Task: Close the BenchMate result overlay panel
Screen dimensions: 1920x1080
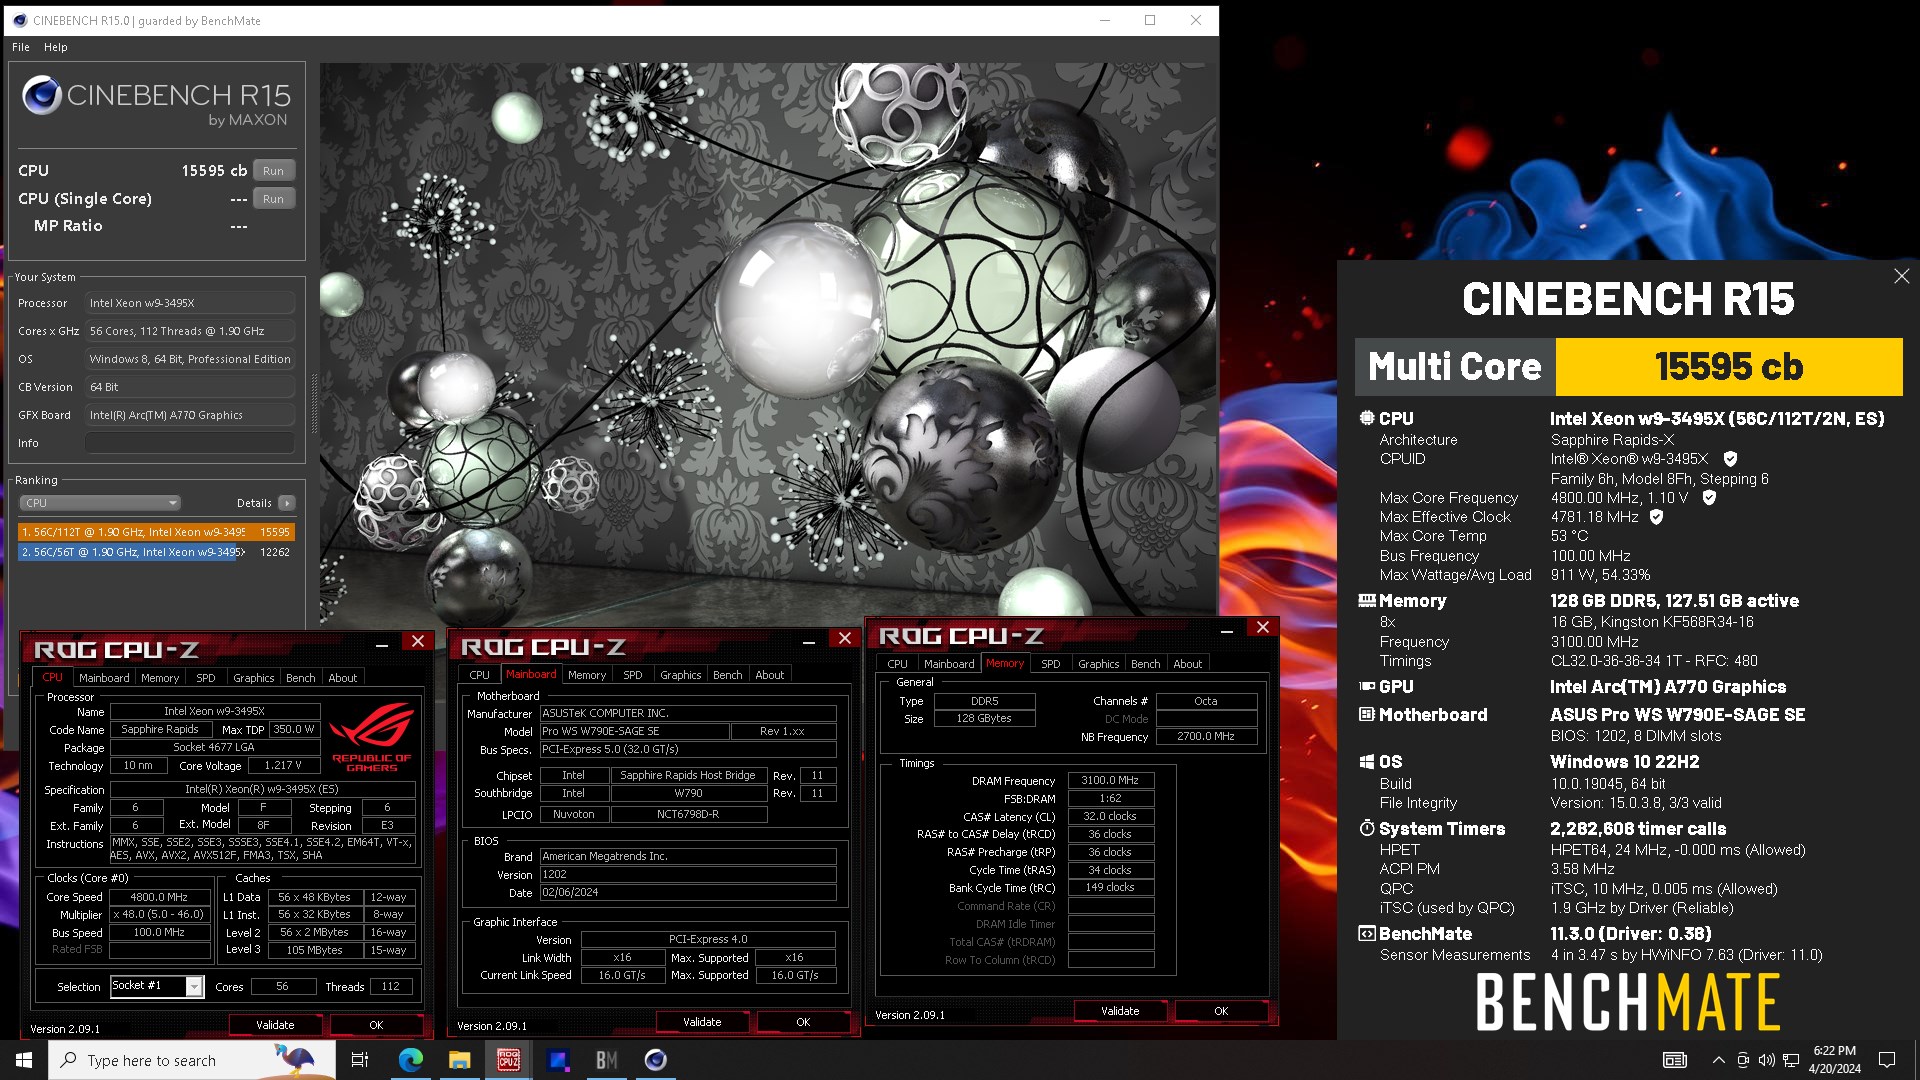Action: 1901,276
